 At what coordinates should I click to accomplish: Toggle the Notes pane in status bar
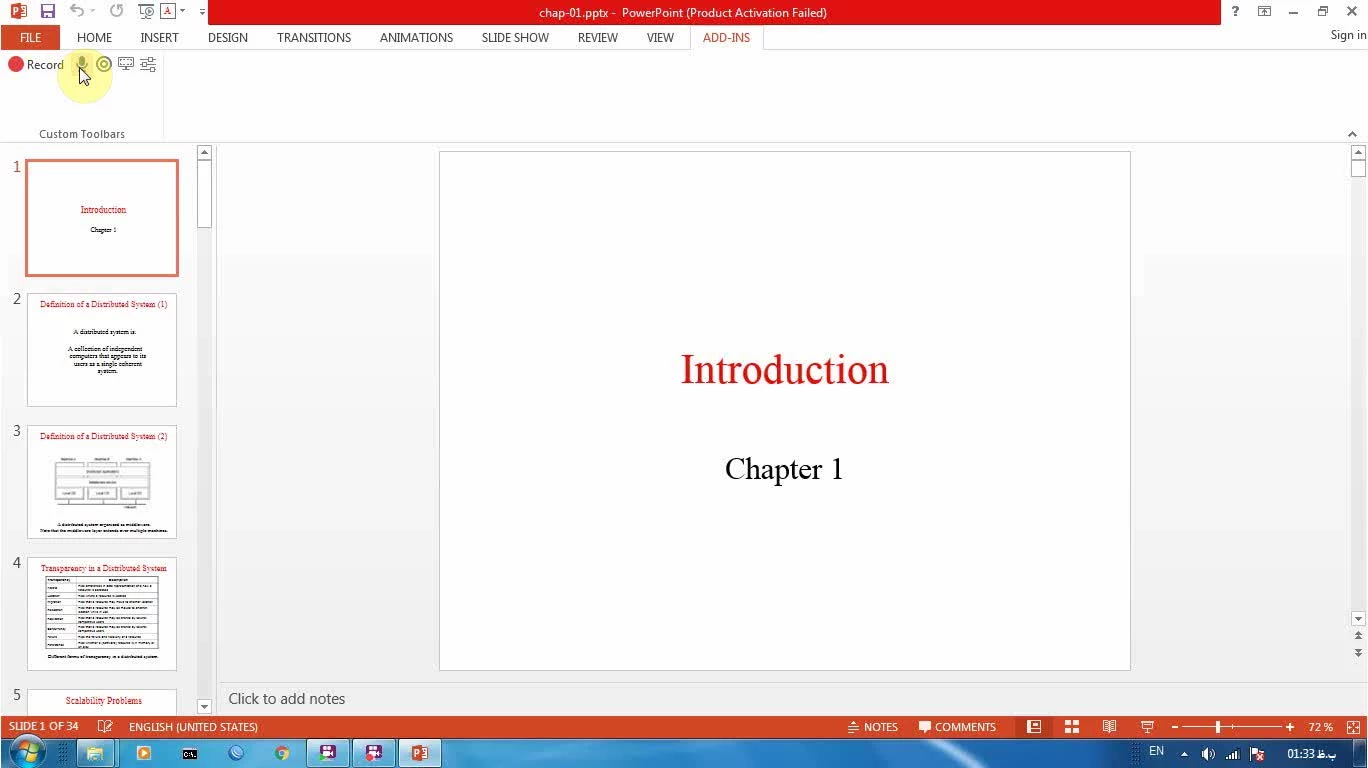pyautogui.click(x=872, y=727)
